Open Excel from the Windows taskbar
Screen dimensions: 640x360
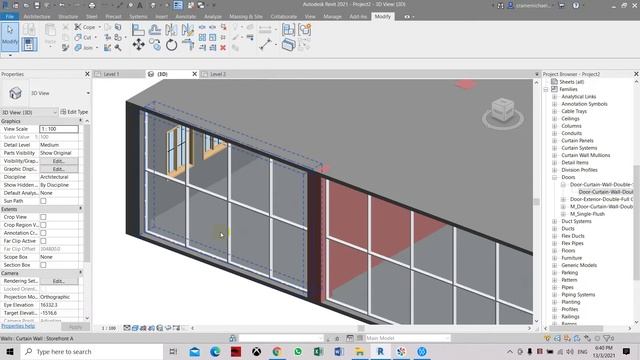[x=318, y=351]
